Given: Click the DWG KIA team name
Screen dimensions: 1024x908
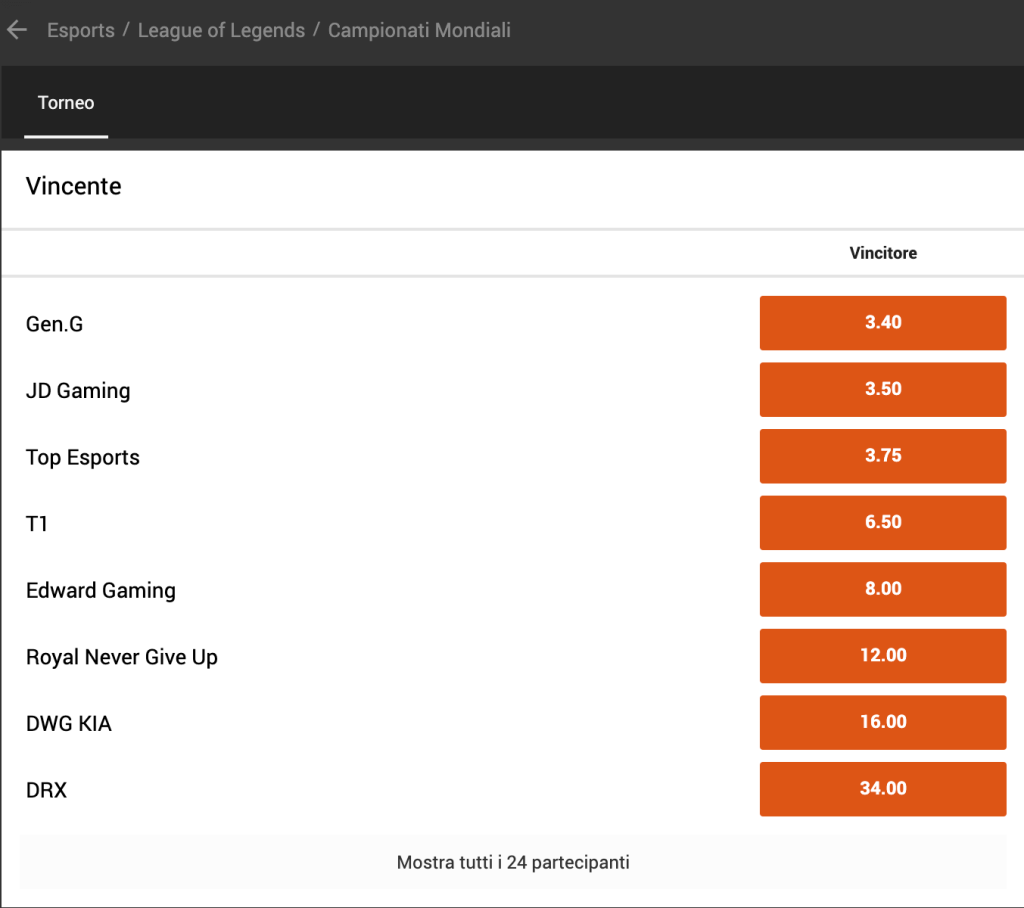Looking at the screenshot, I should [x=69, y=724].
